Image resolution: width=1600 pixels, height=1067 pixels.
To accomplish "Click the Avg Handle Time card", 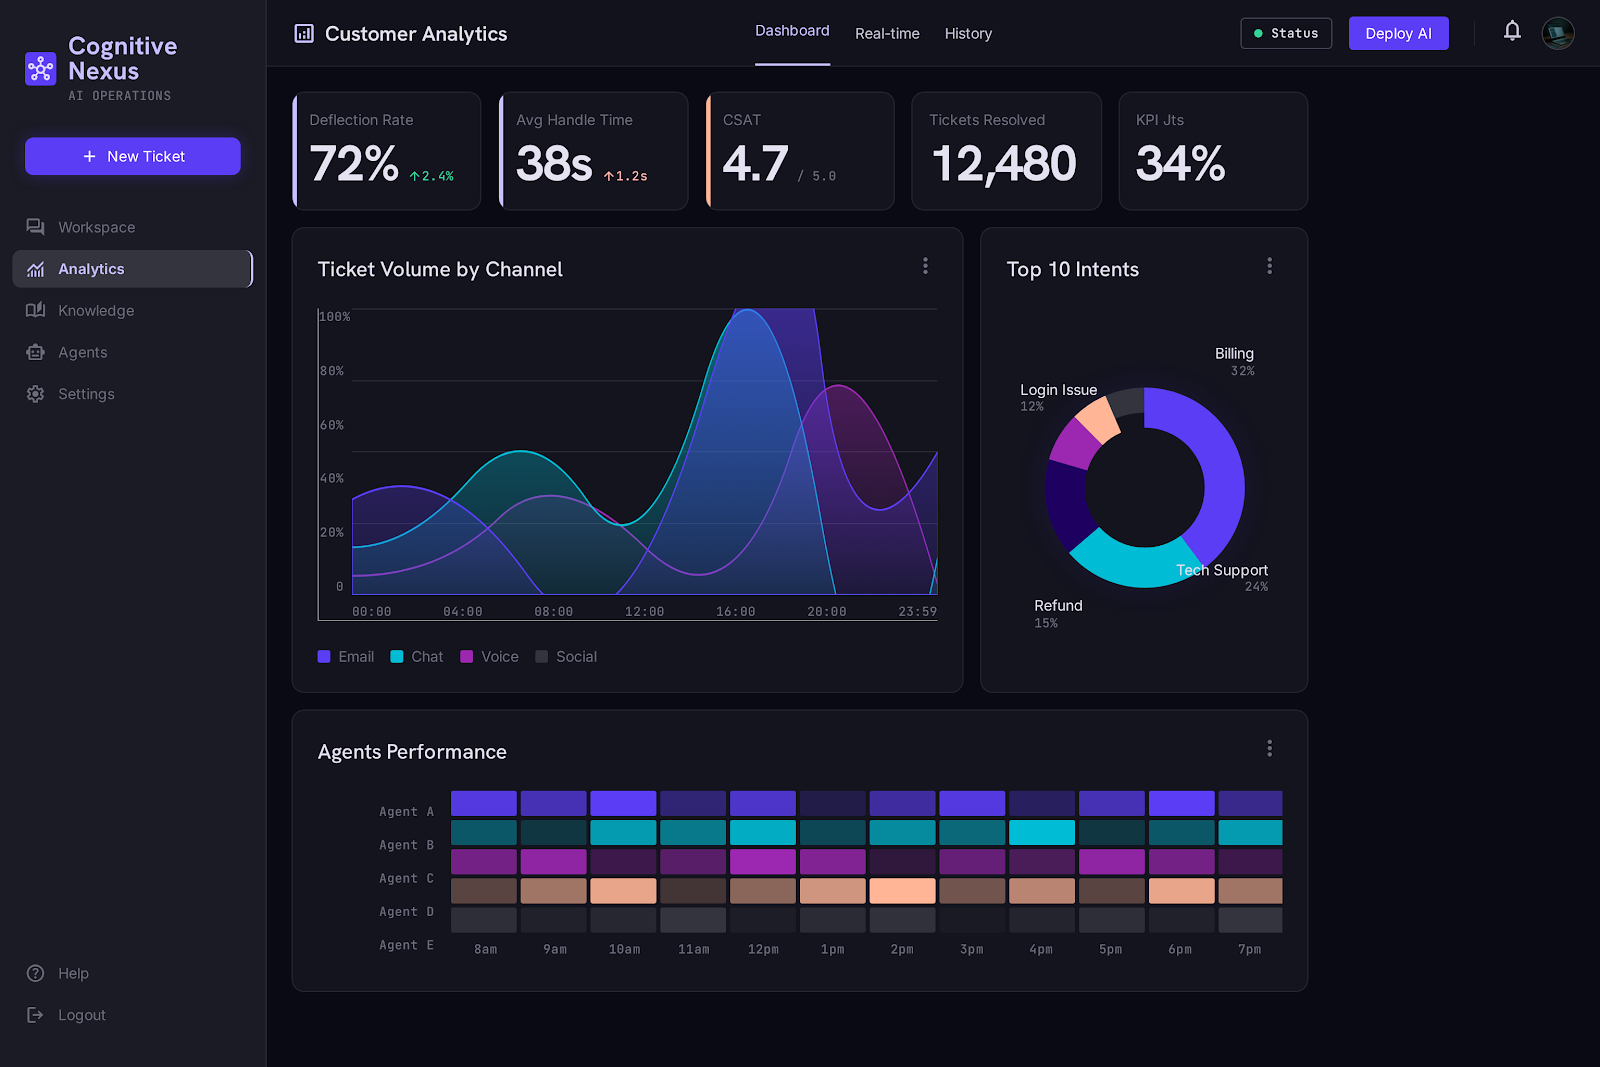I will [x=593, y=151].
